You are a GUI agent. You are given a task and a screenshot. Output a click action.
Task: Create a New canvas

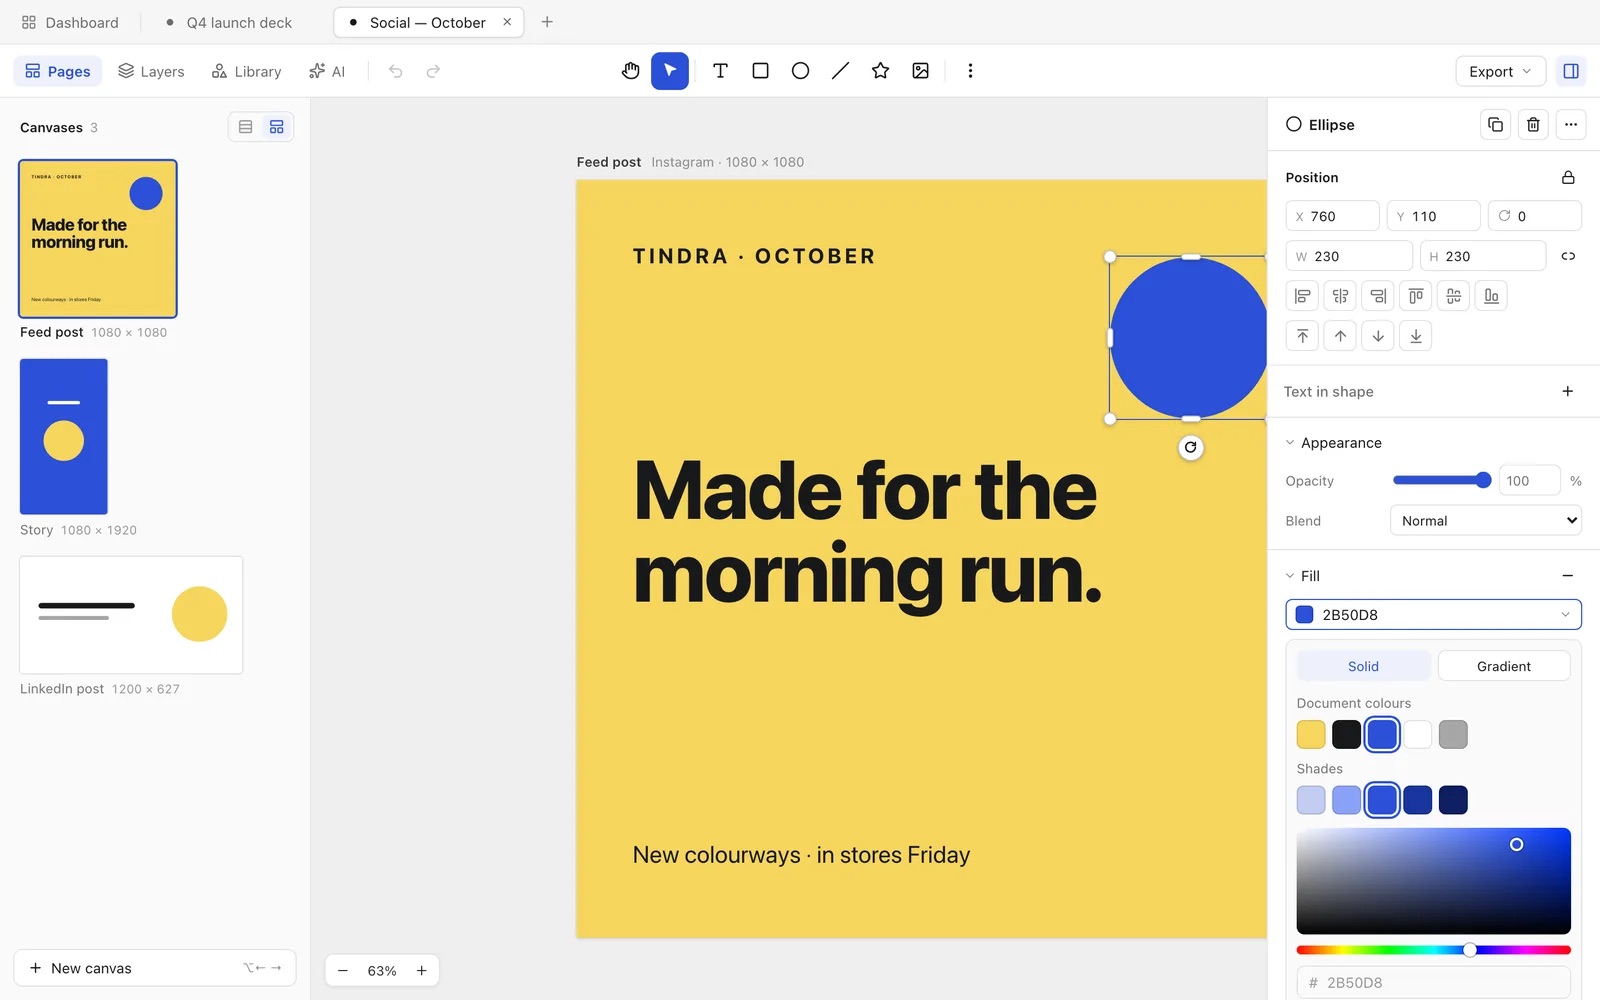[155, 968]
